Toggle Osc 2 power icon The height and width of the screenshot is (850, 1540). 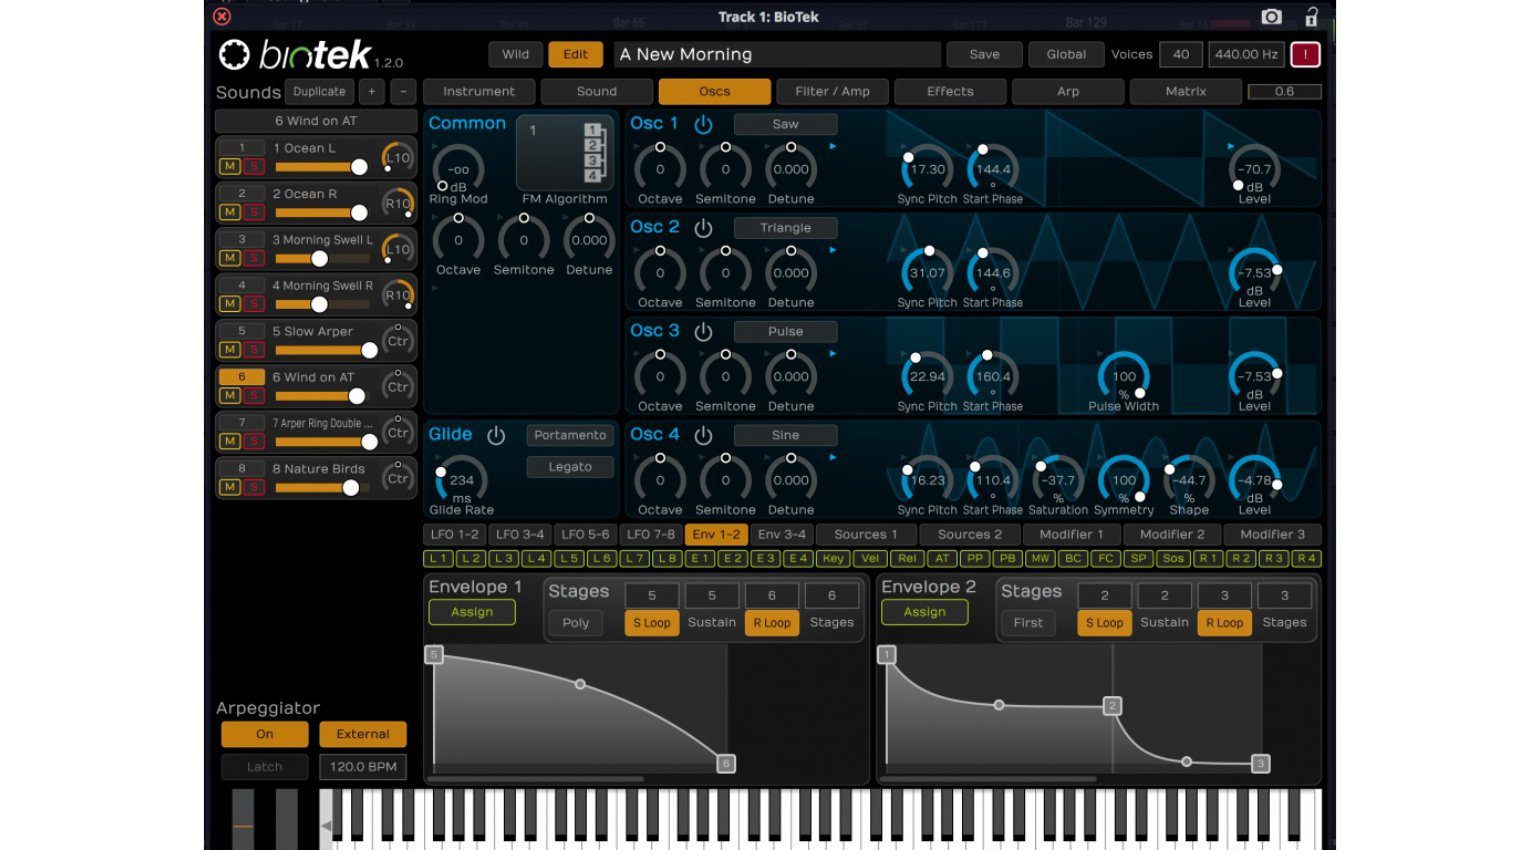pos(703,228)
